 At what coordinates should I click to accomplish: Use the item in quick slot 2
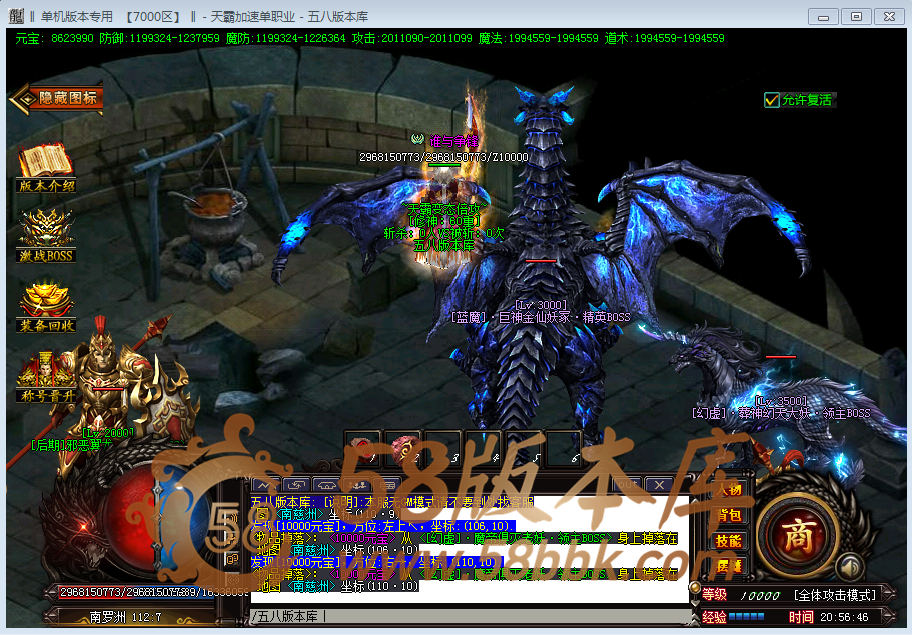(403, 449)
